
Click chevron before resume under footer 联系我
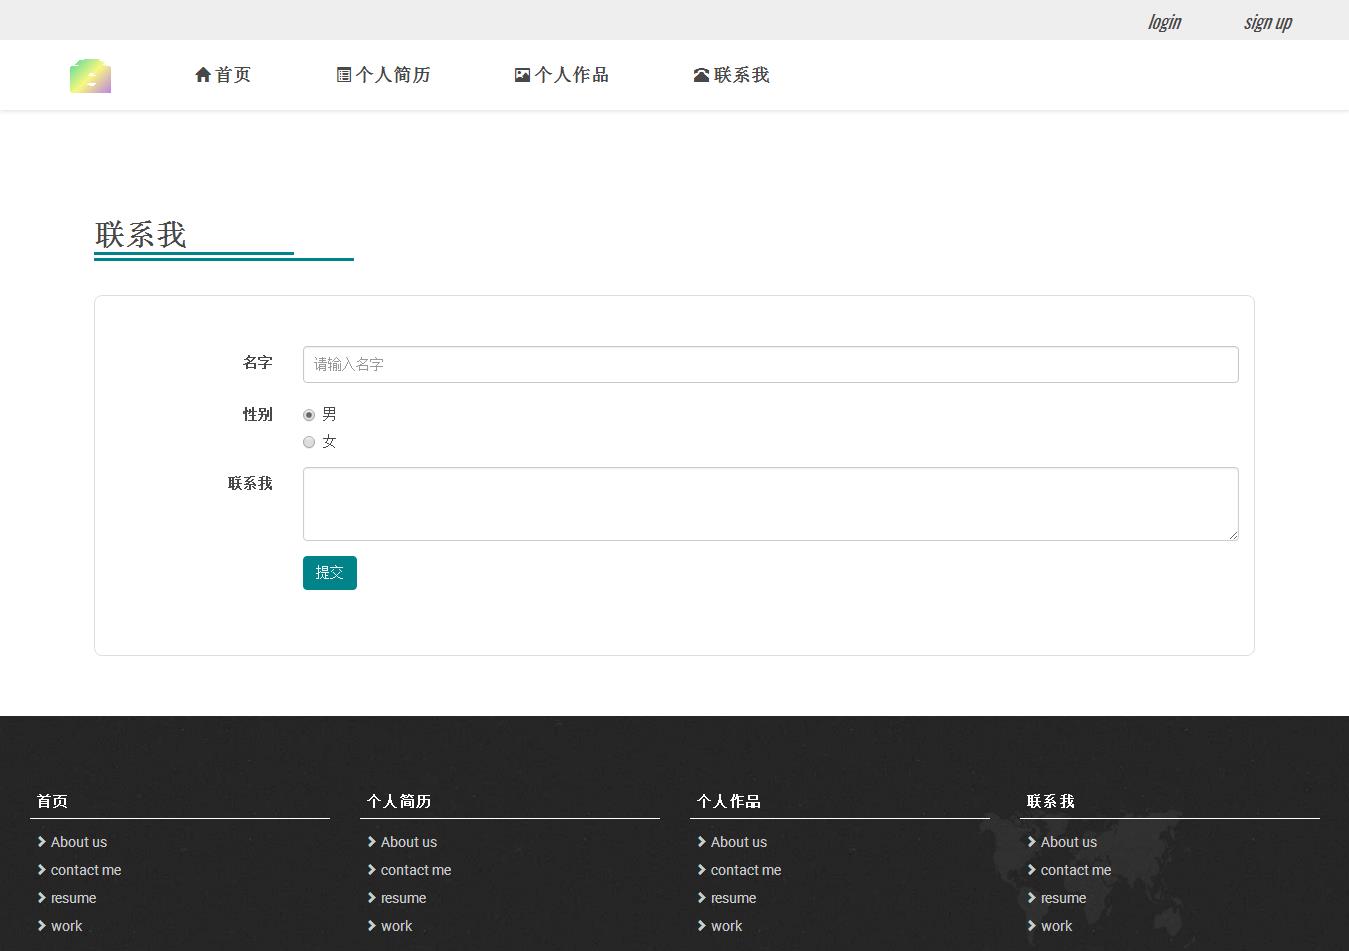[1032, 898]
